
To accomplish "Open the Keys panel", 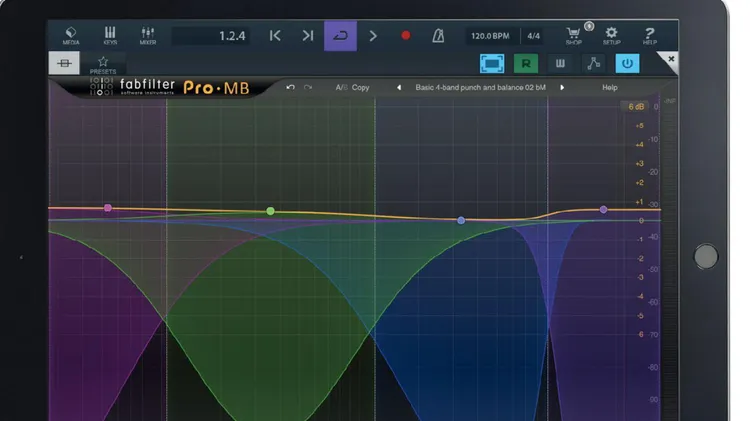I will click(110, 35).
